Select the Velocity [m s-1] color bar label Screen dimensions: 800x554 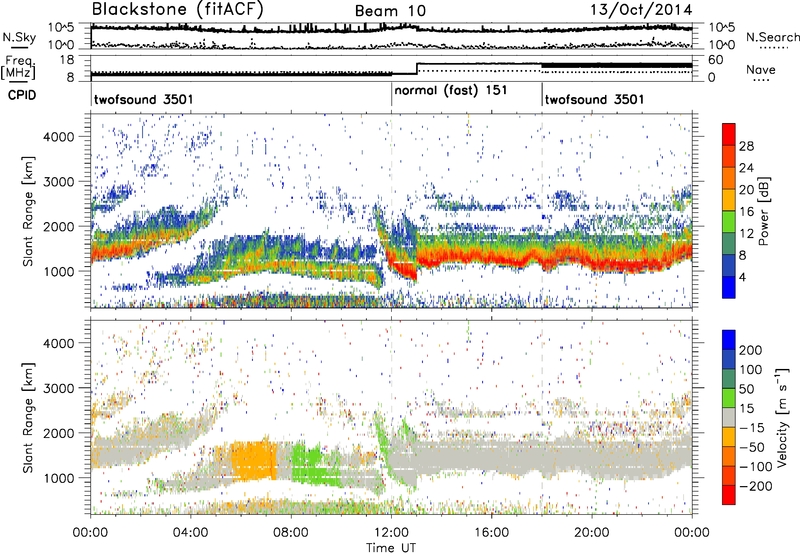[782, 417]
